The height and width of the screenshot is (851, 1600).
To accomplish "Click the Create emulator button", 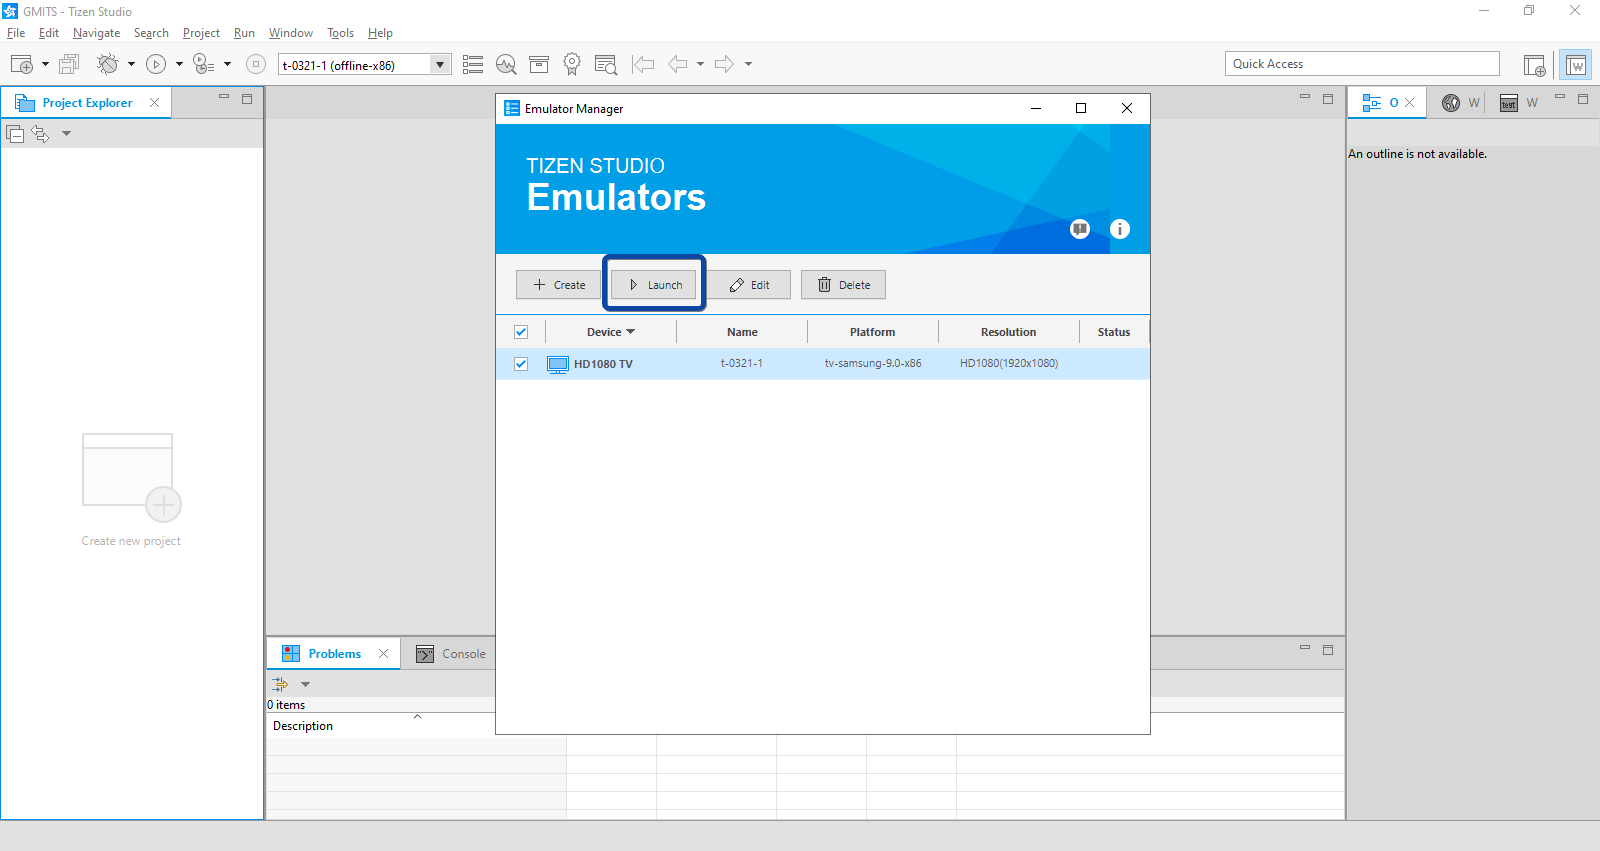I will [558, 285].
